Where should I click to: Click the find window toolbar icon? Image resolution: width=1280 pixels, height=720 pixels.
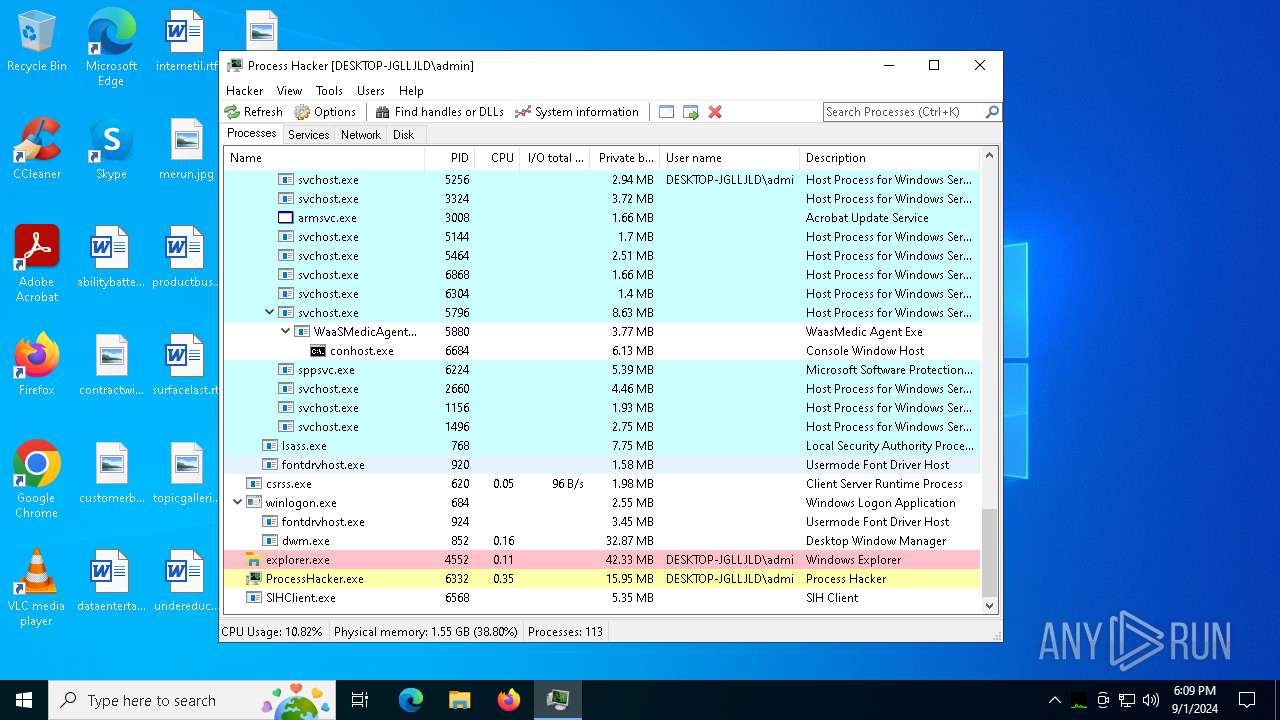666,112
